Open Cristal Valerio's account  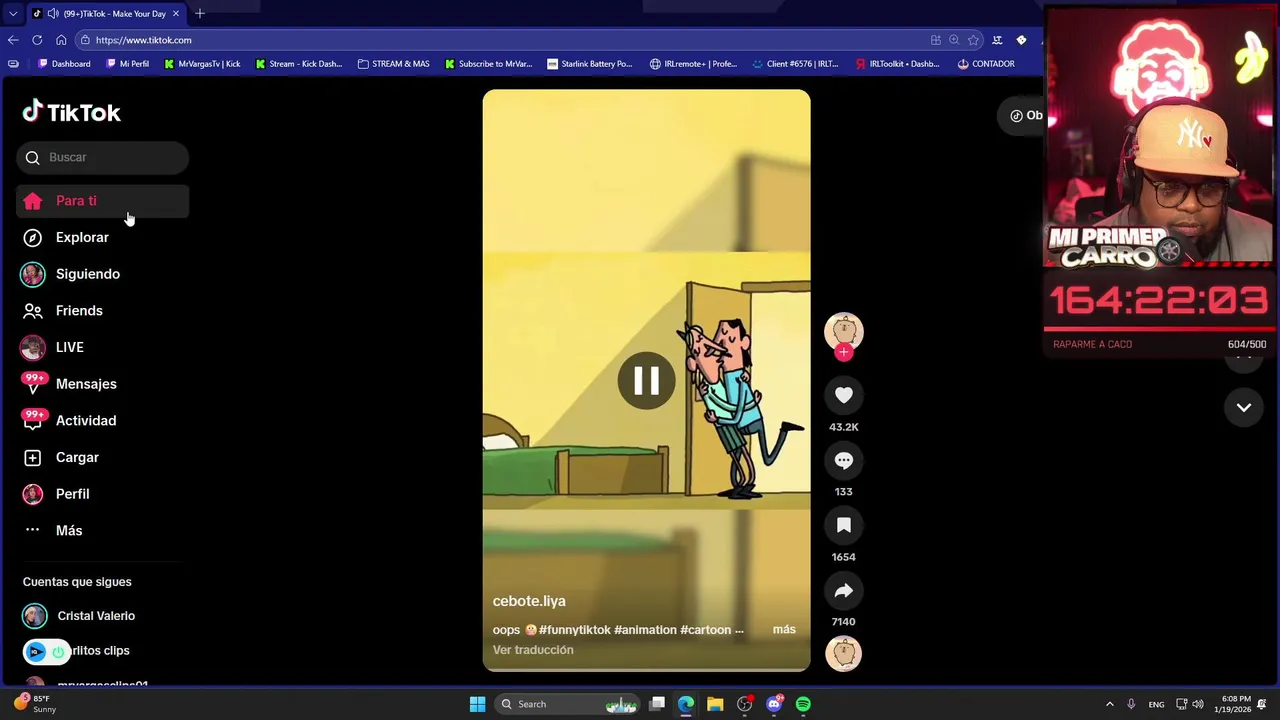tap(96, 616)
